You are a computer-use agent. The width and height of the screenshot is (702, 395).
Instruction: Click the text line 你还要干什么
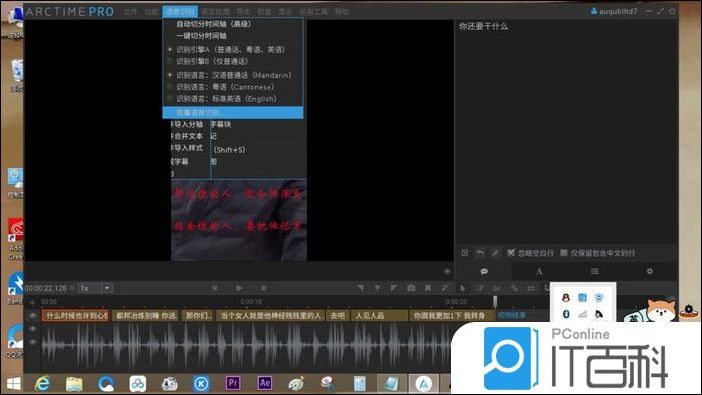pos(483,26)
